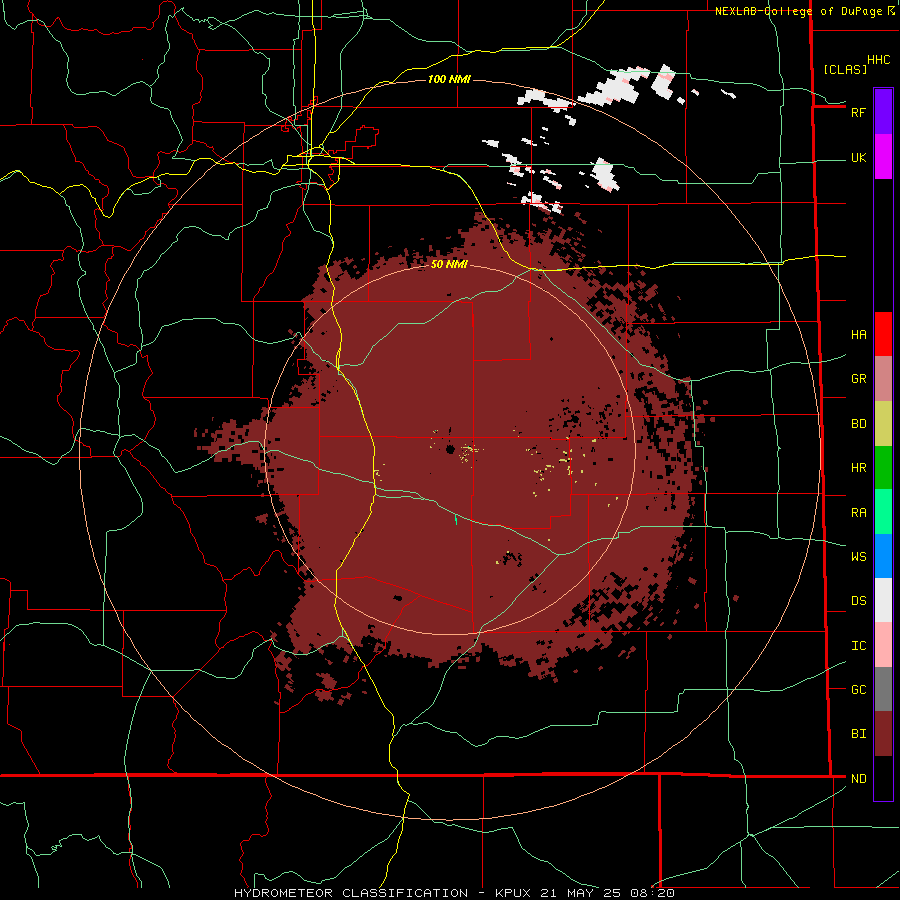The image size is (900, 900).
Task: Click the HR legend label
Action: pos(858,468)
